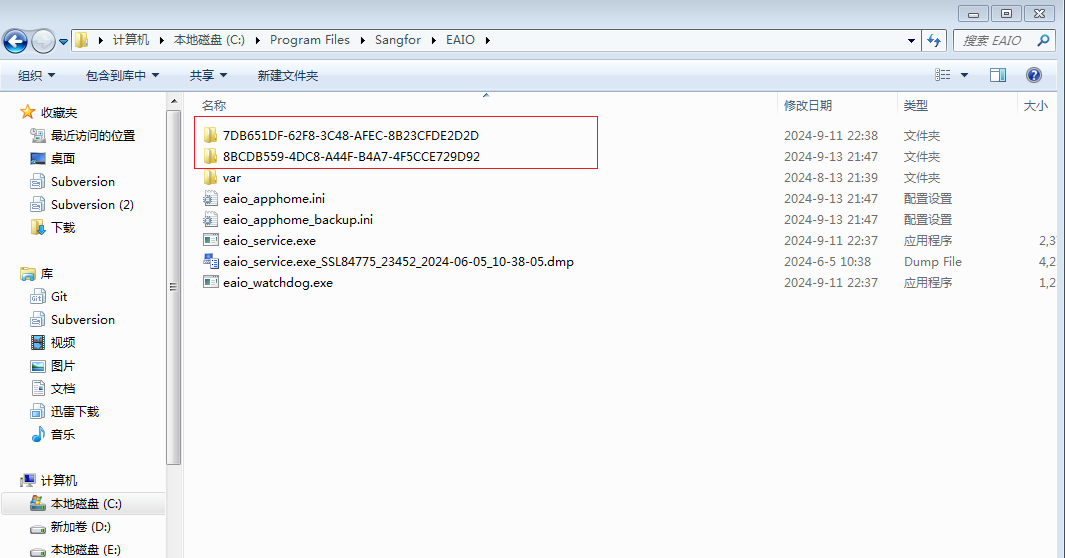The height and width of the screenshot is (558, 1065).
Task: Select 本地磁盘 (C:) in navigation pane
Action: (86, 504)
